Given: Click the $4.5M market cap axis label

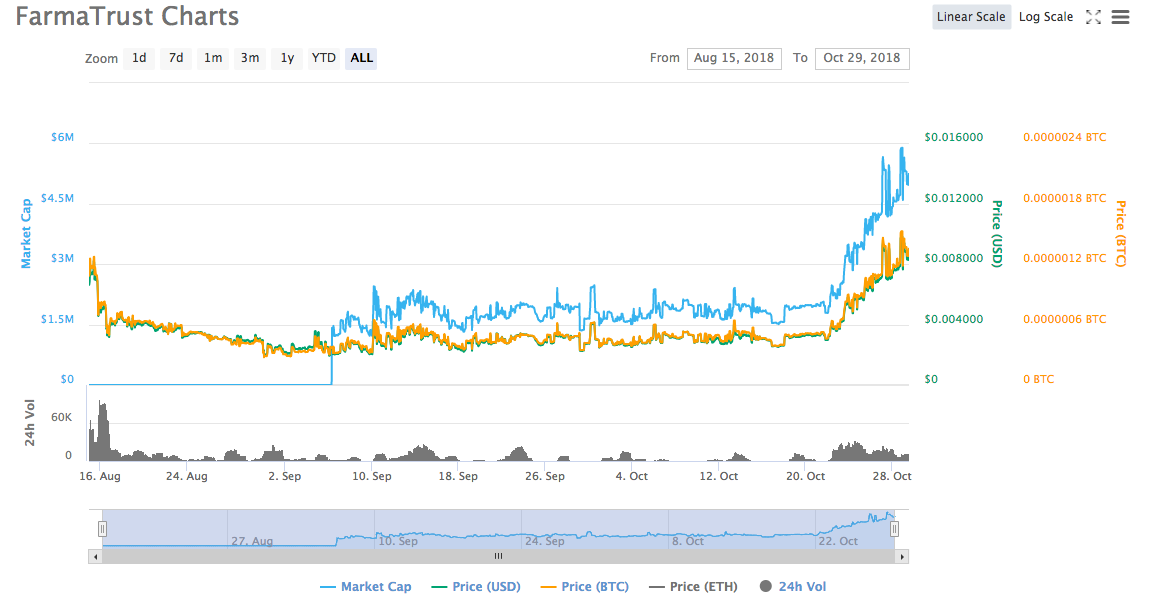Looking at the screenshot, I should 57,198.
